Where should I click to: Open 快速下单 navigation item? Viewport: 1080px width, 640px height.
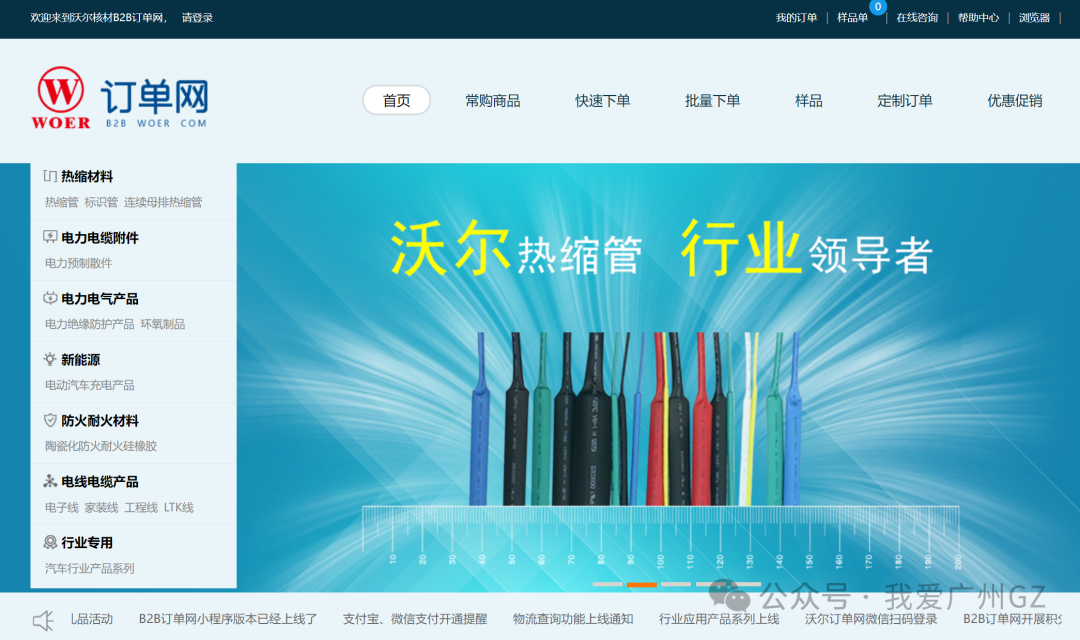(603, 101)
